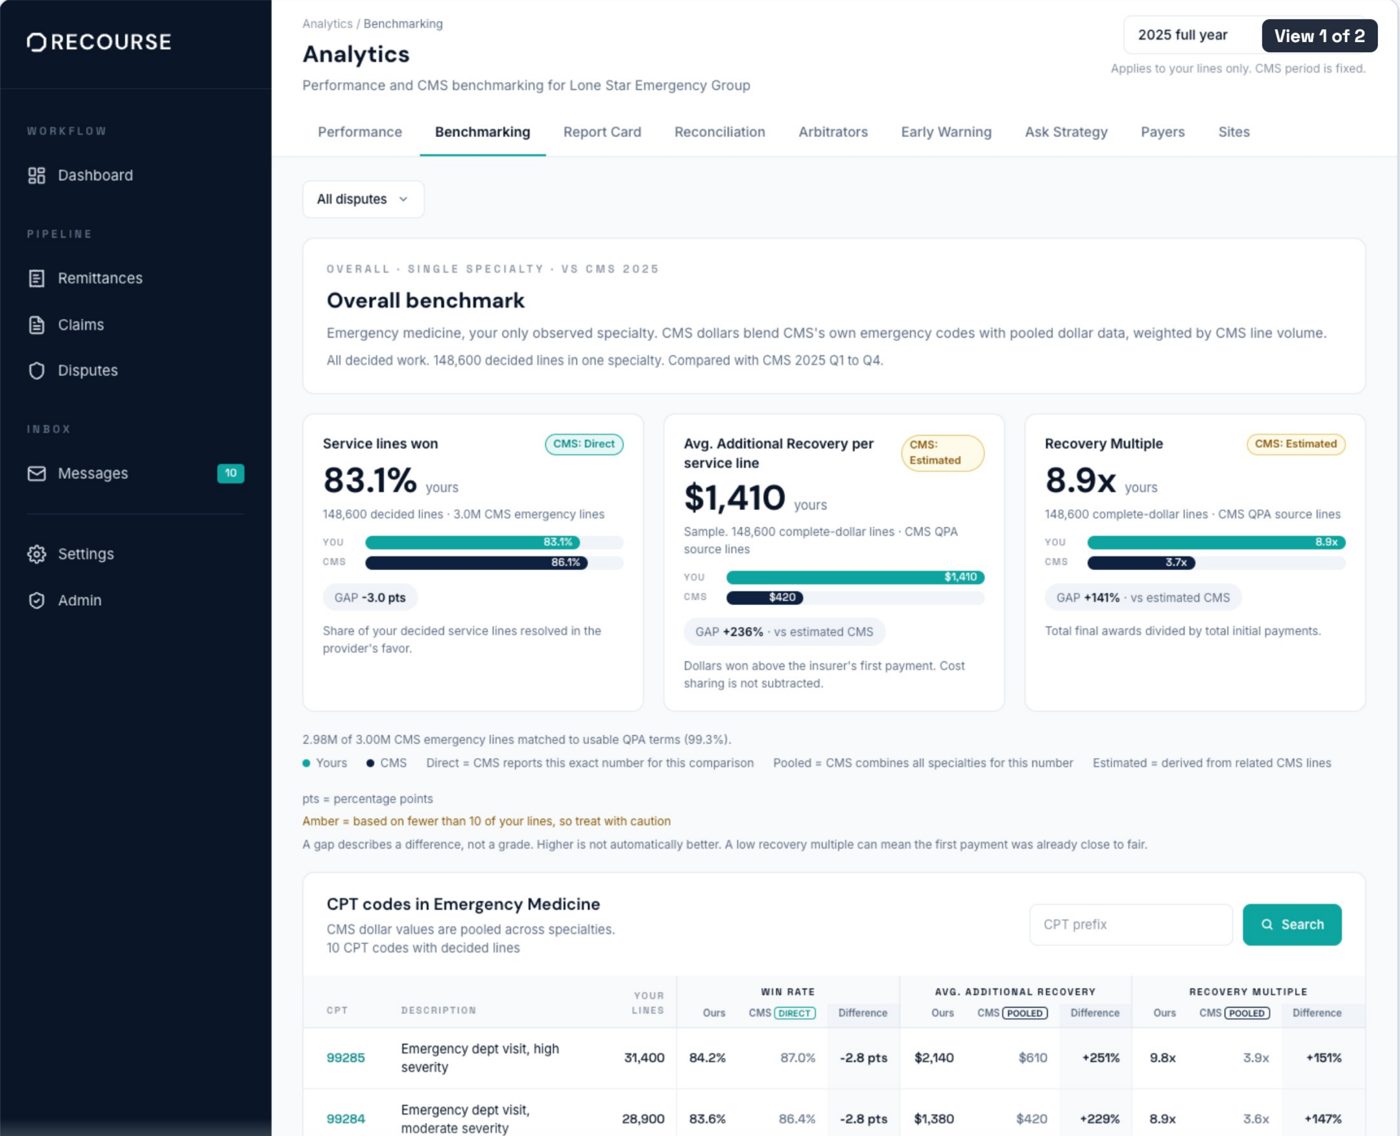
Task: Select the Payers tab
Action: coord(1163,132)
